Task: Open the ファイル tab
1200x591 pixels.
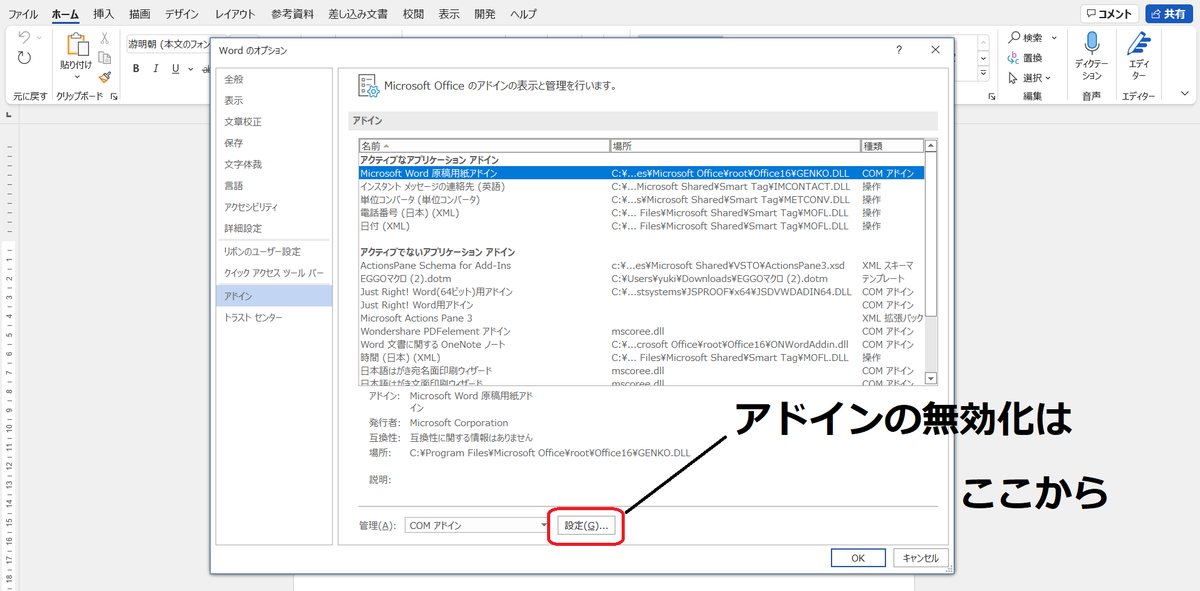Action: (x=23, y=14)
